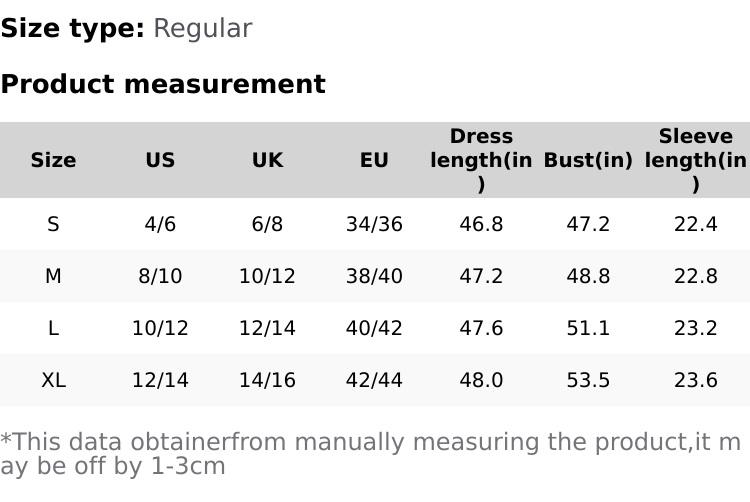Click the US column header
750x502 pixels.
[160, 160]
